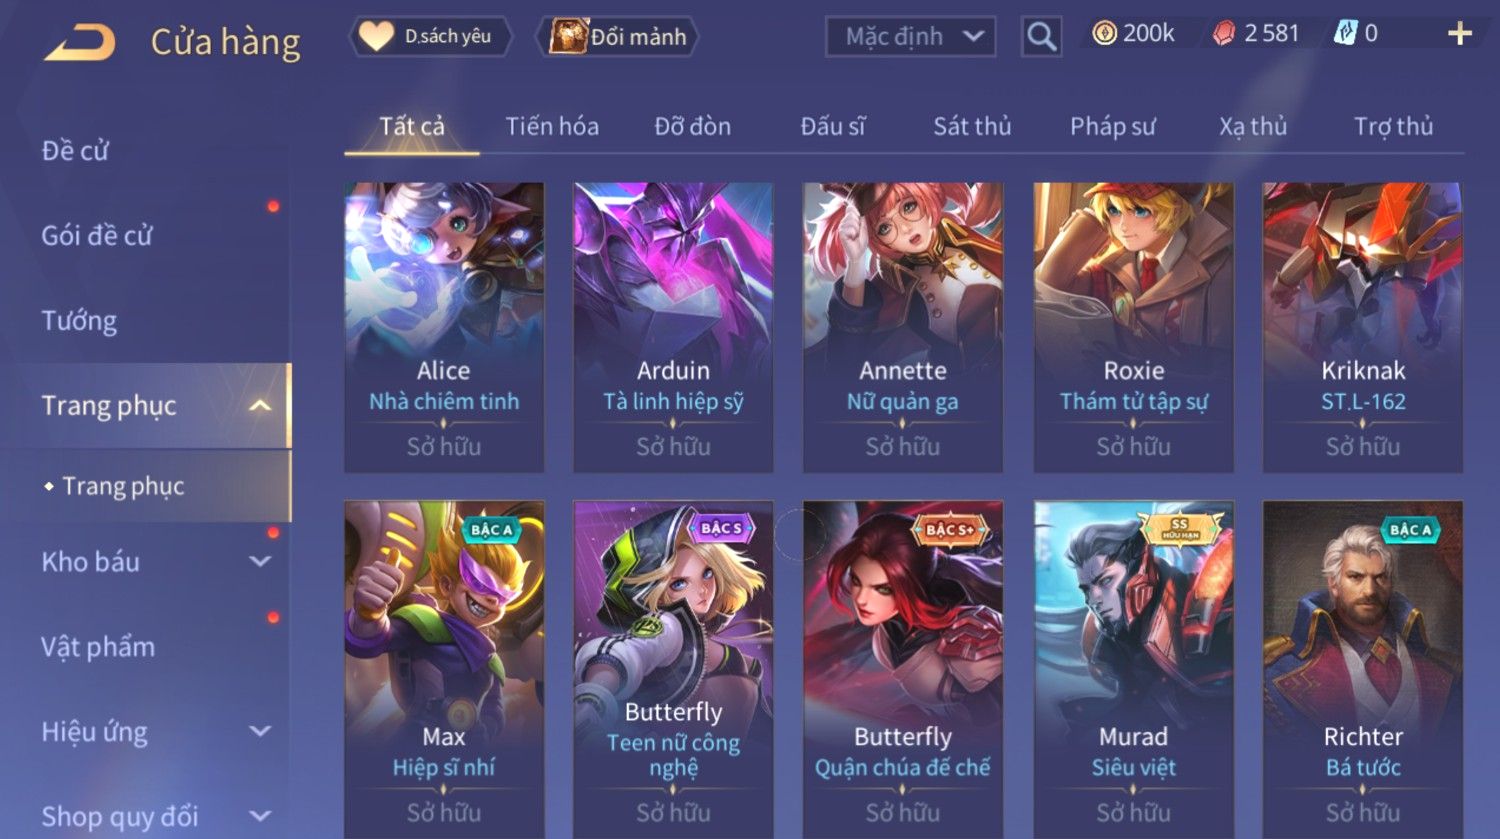Collapse the Trang phục sidebar section
The image size is (1500, 839).
pyautogui.click(x=260, y=406)
